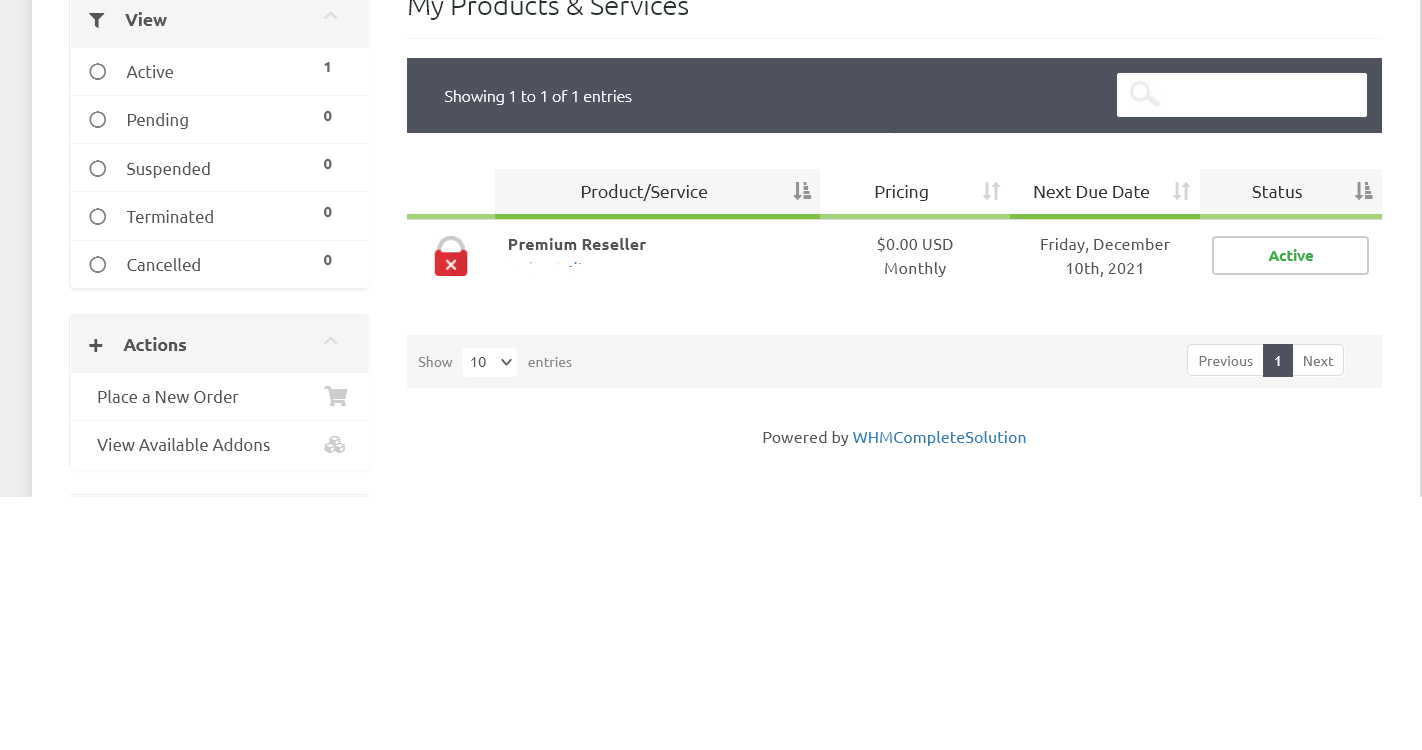
Task: Select the Active radio filter
Action: 98,72
